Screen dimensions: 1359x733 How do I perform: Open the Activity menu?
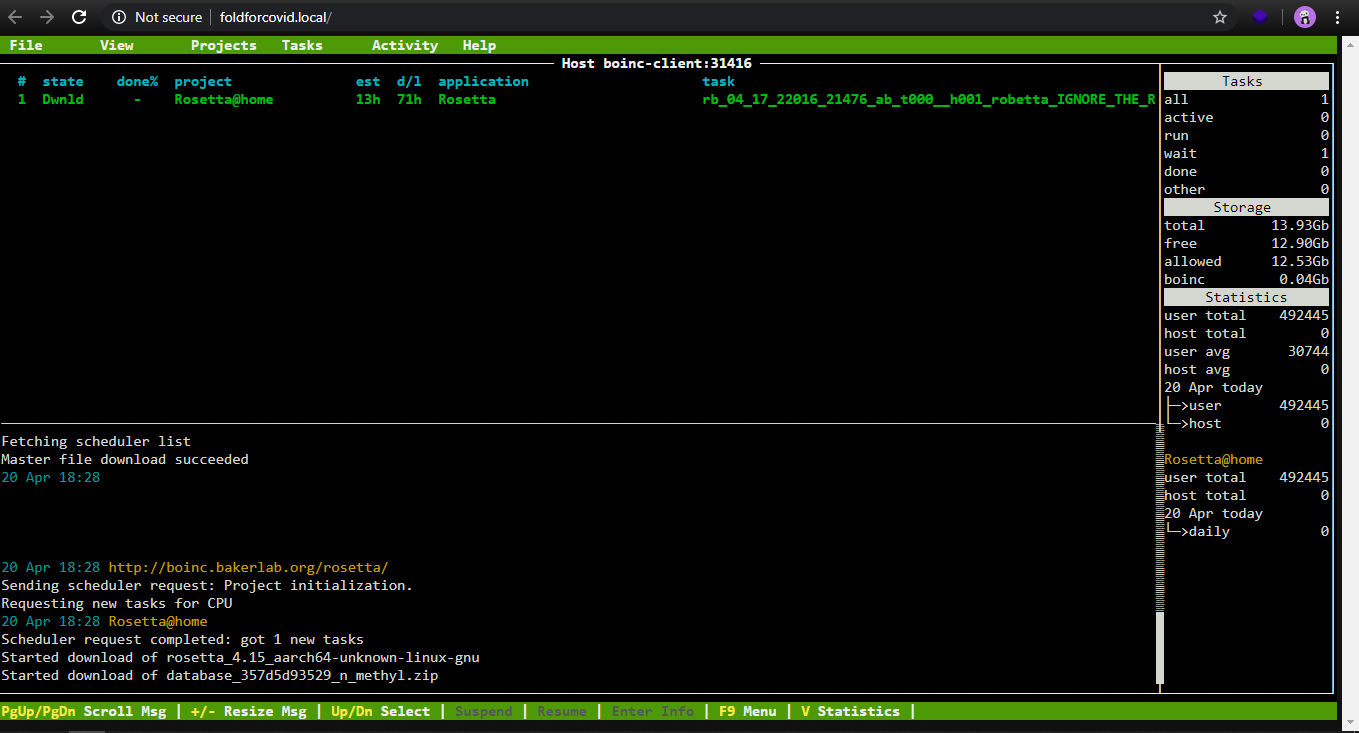405,45
